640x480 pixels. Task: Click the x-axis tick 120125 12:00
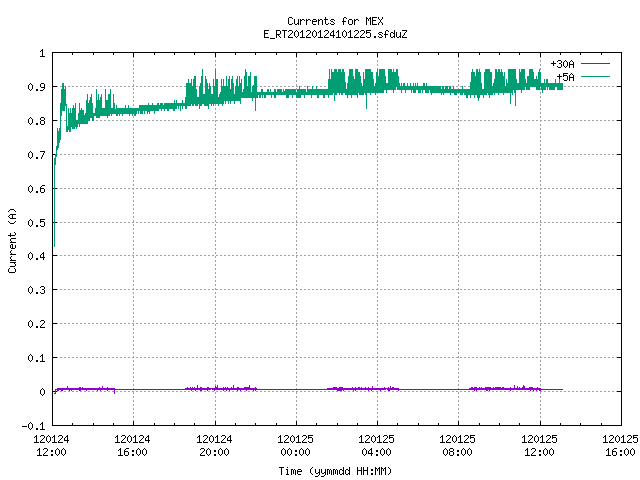tap(539, 445)
